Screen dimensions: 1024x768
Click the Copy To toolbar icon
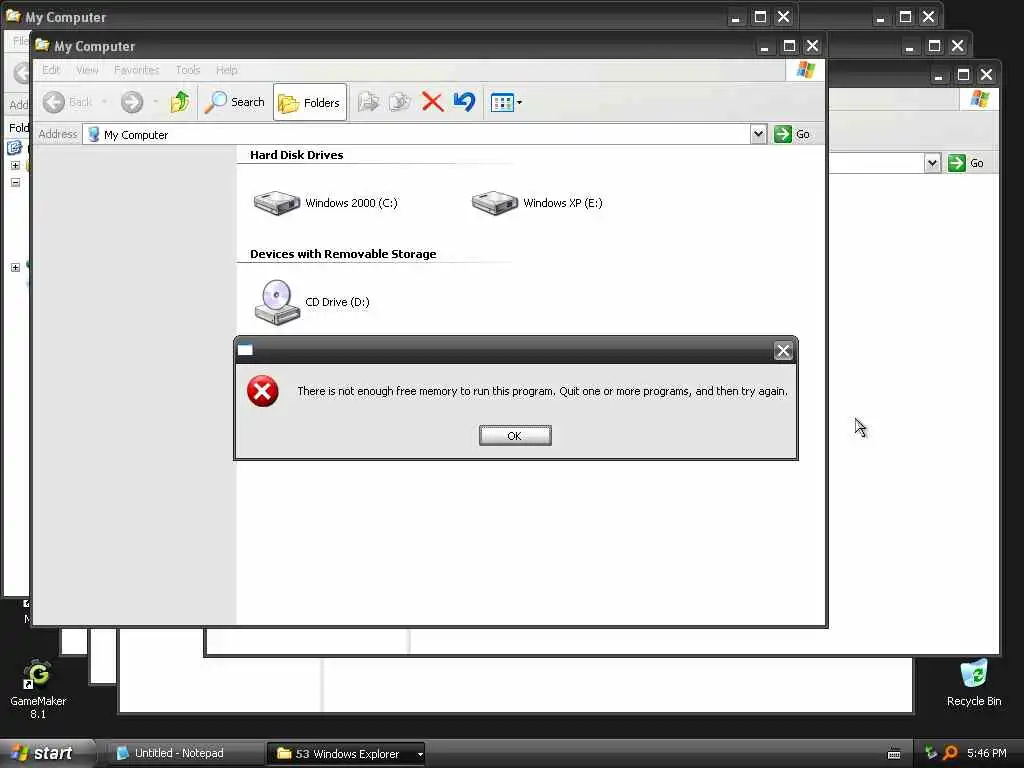coord(400,102)
